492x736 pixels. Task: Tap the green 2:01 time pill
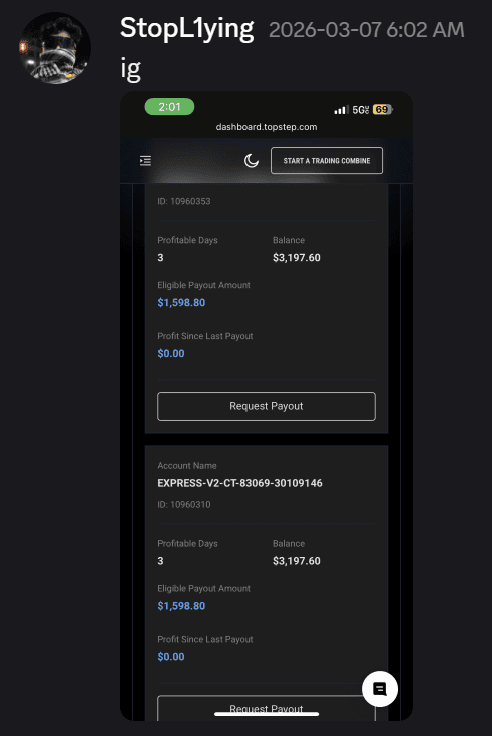[169, 107]
